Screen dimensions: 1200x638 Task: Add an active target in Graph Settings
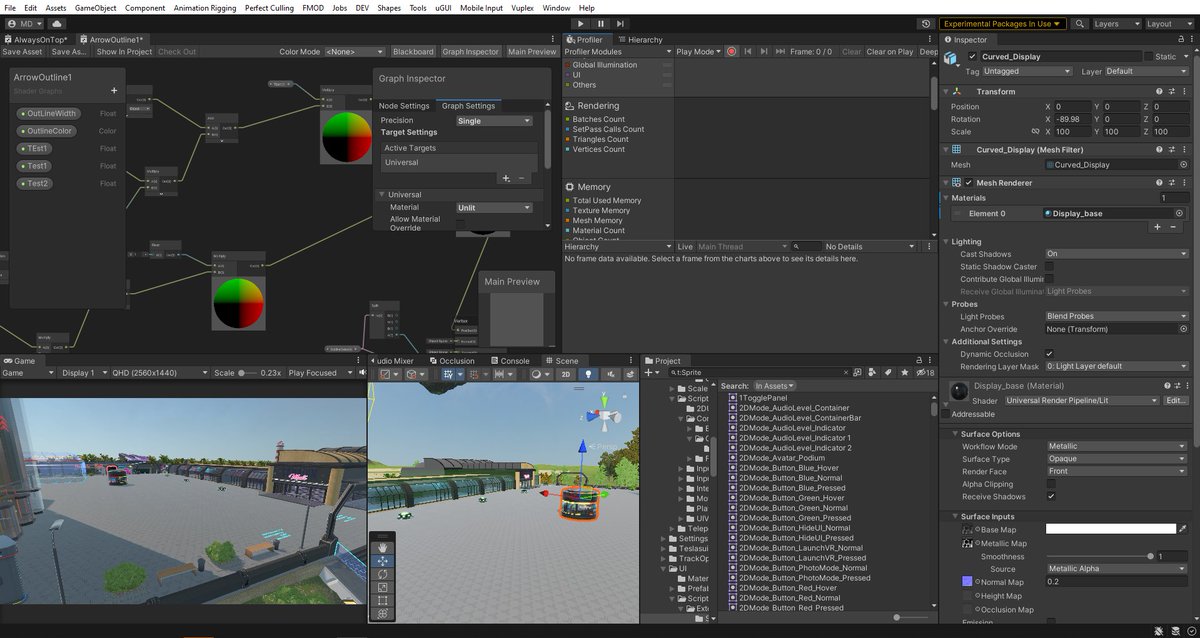pos(506,178)
